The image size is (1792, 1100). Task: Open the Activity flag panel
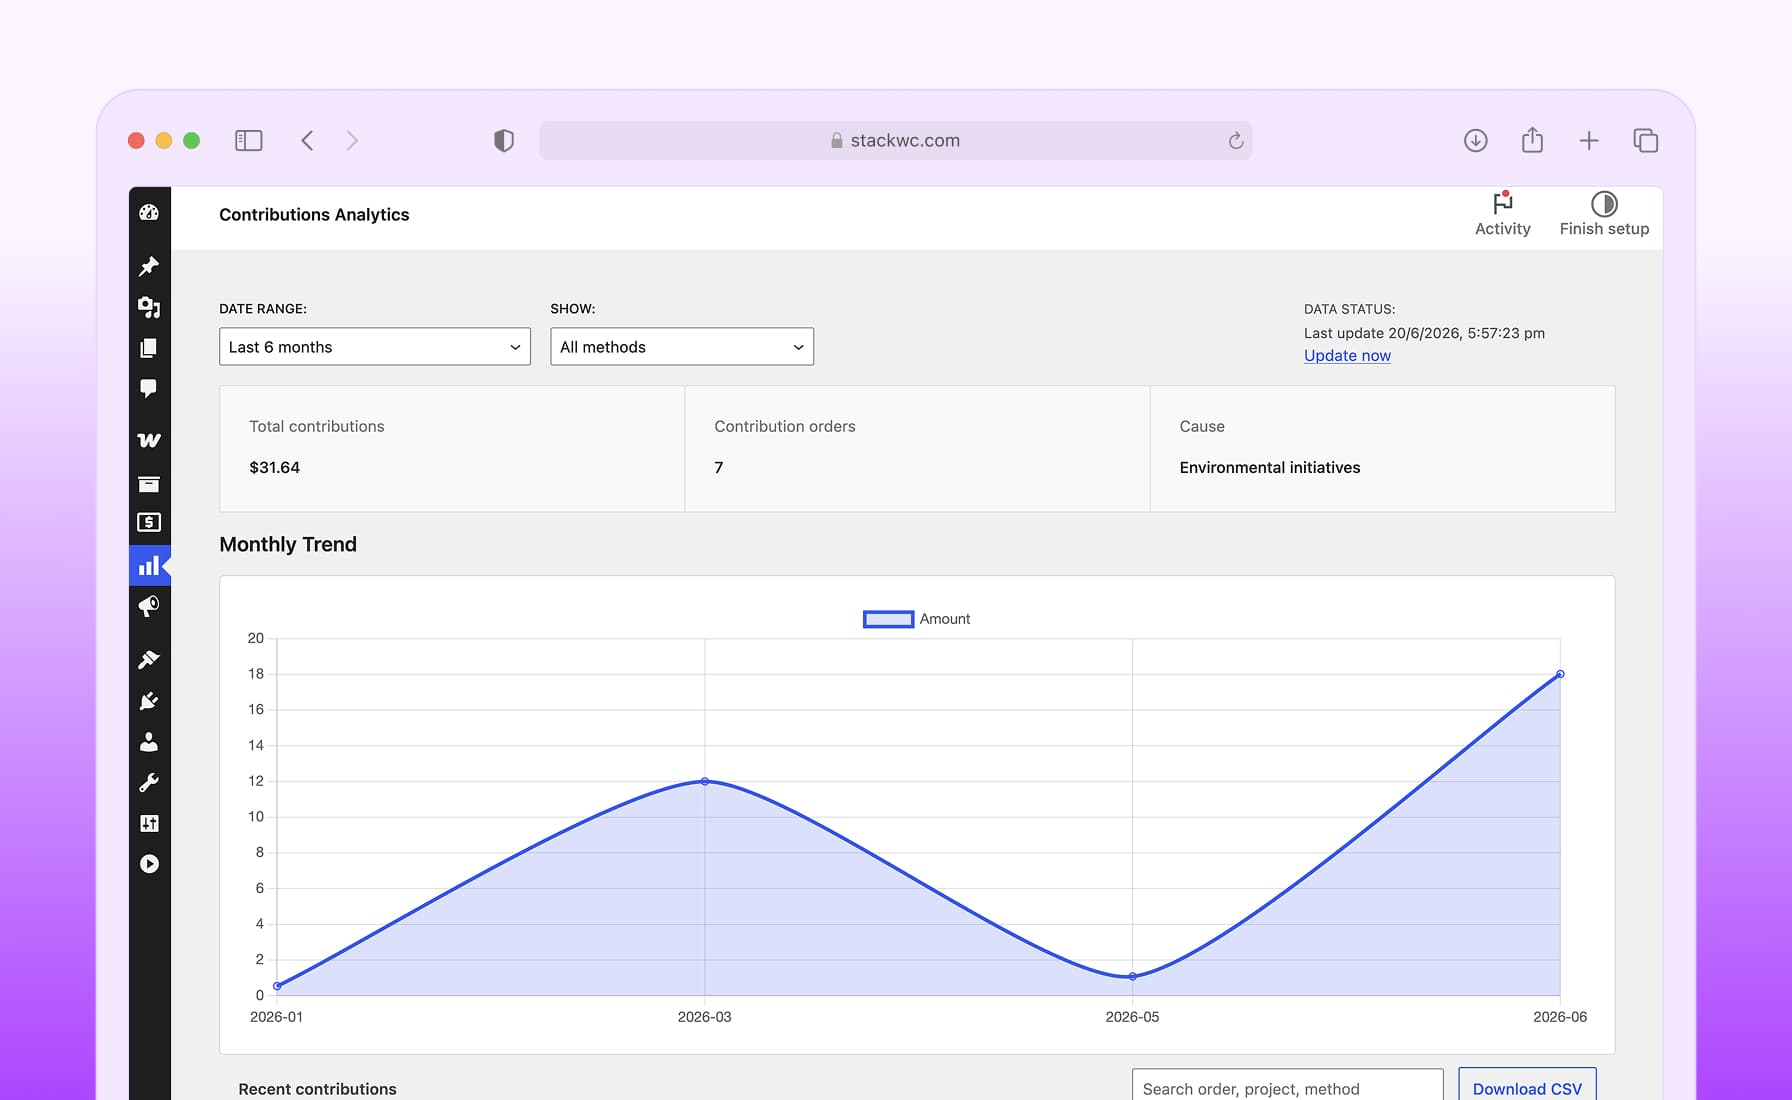pyautogui.click(x=1502, y=215)
